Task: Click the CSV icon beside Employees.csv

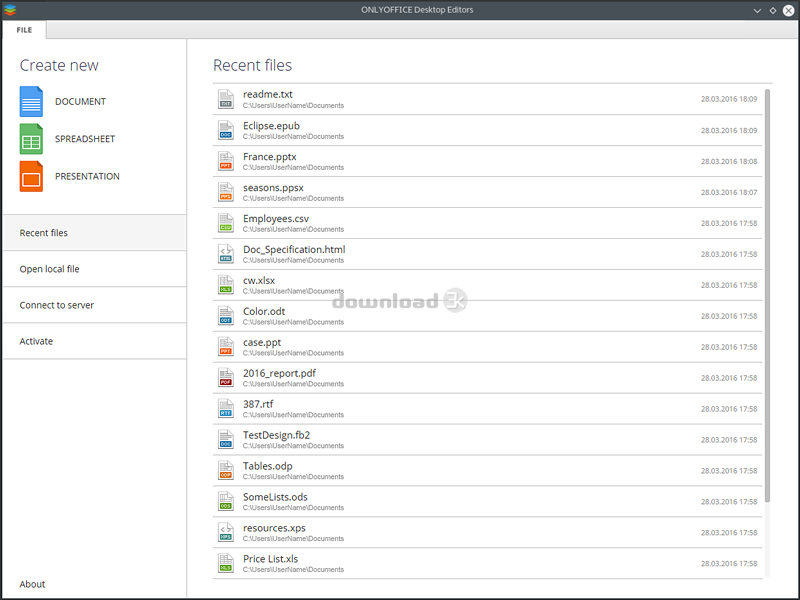Action: 226,223
